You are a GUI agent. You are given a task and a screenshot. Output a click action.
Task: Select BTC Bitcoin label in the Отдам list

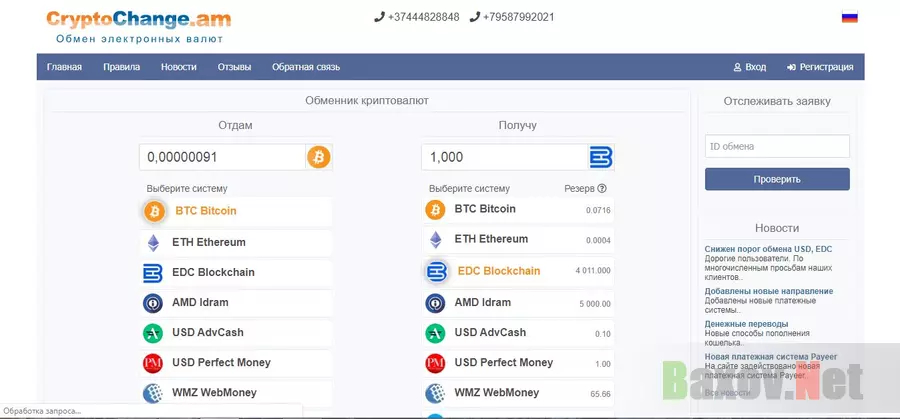(x=206, y=211)
